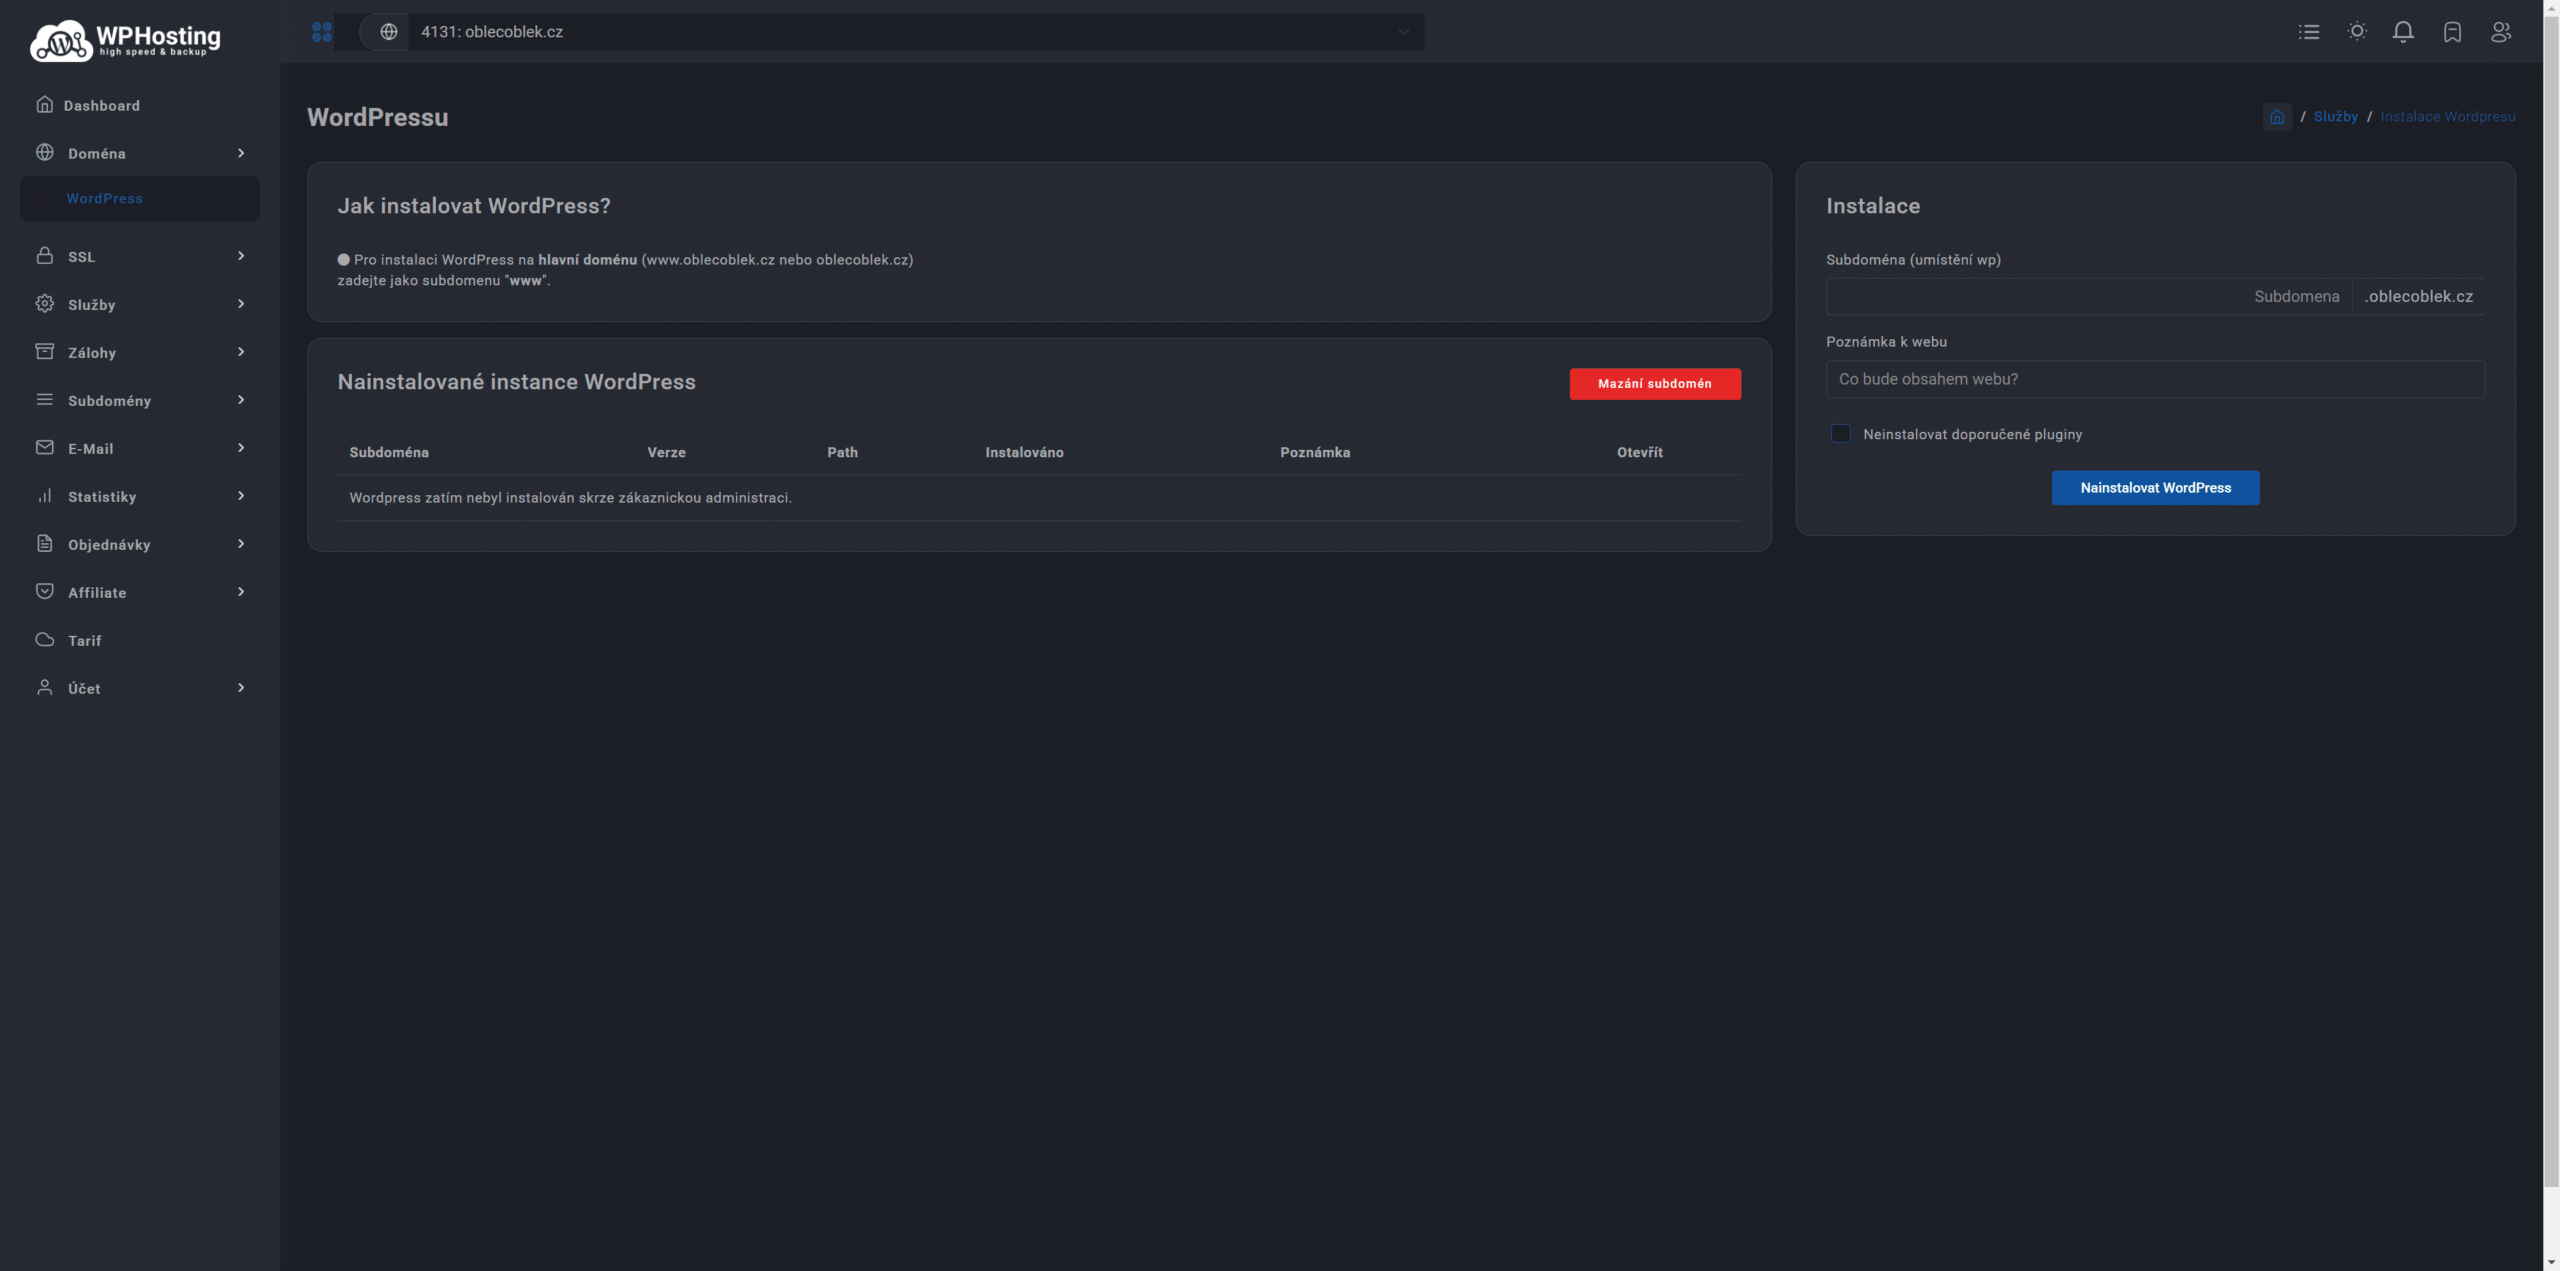
Task: Click the E-Mail envelope icon
Action: [45, 447]
